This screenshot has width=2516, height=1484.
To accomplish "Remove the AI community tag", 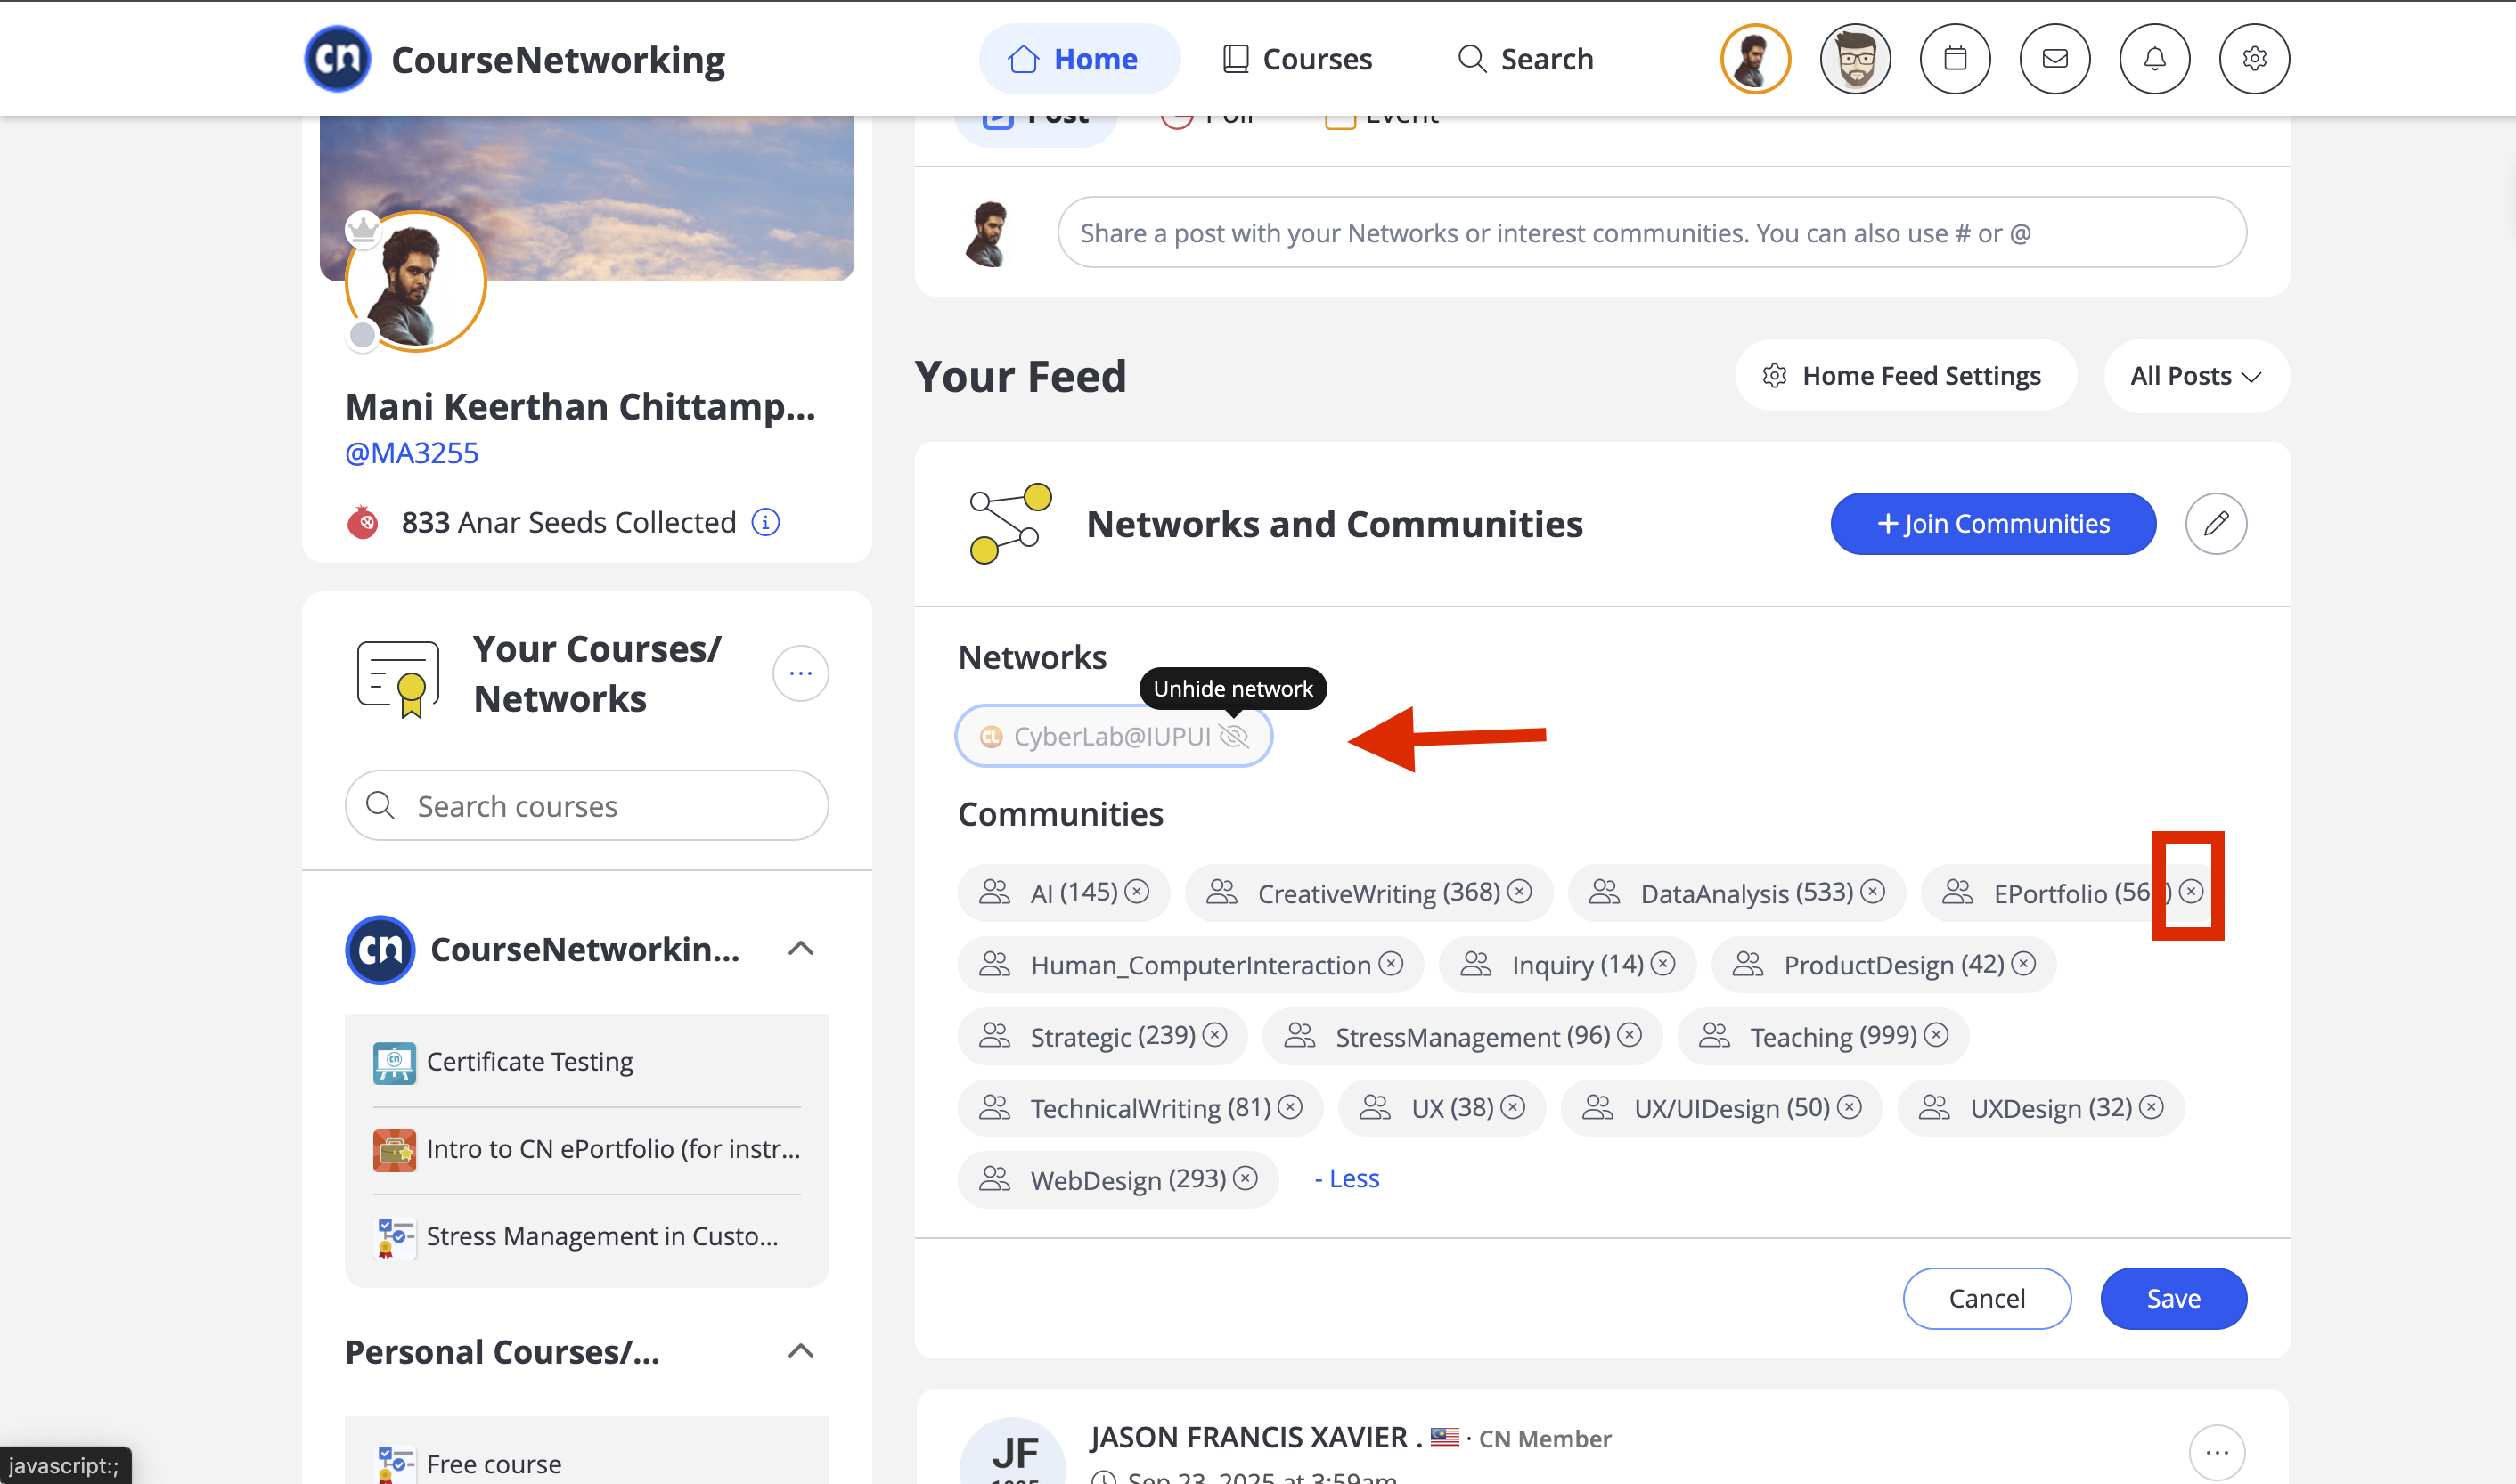I will [1137, 891].
